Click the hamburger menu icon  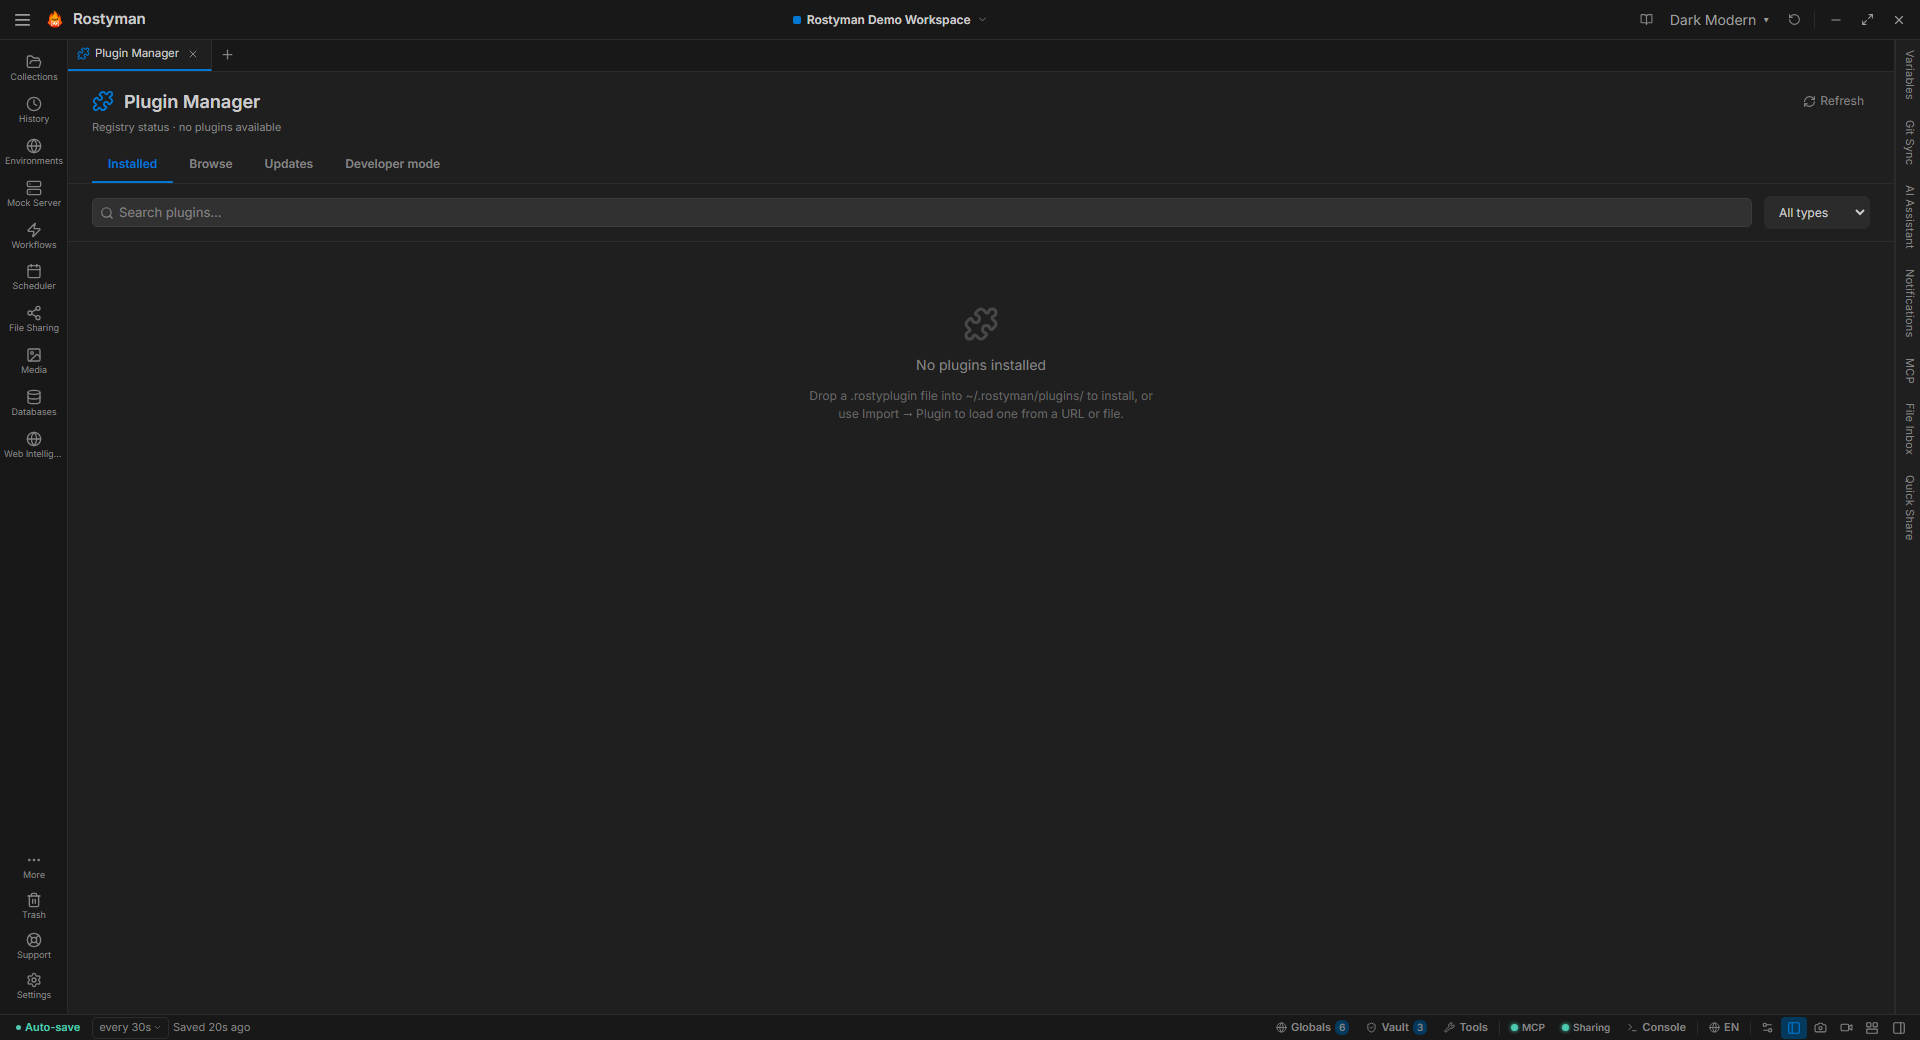pyautogui.click(x=22, y=20)
